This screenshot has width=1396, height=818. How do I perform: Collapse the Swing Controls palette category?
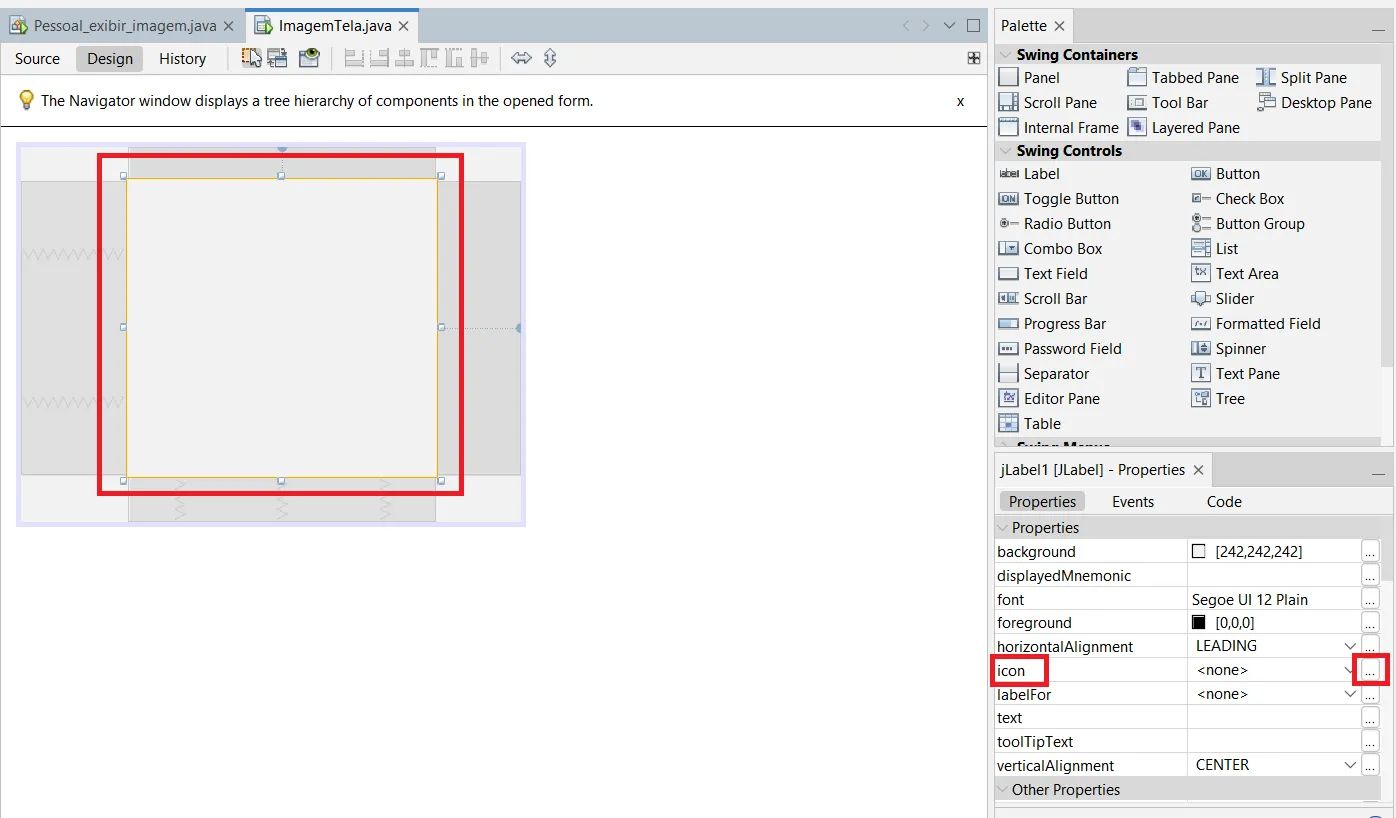(1006, 151)
